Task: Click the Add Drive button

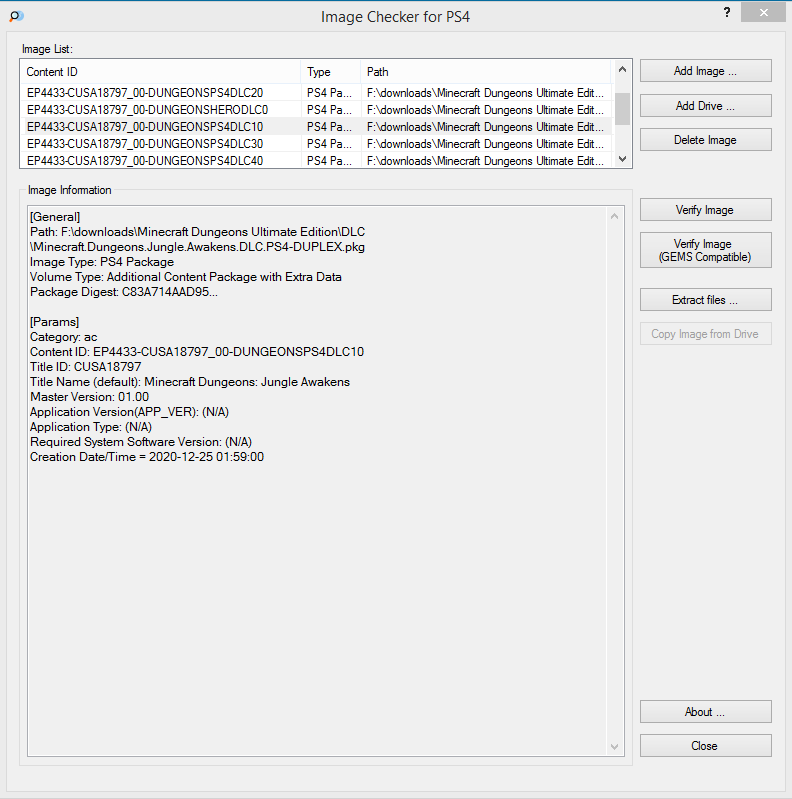Action: 705,105
